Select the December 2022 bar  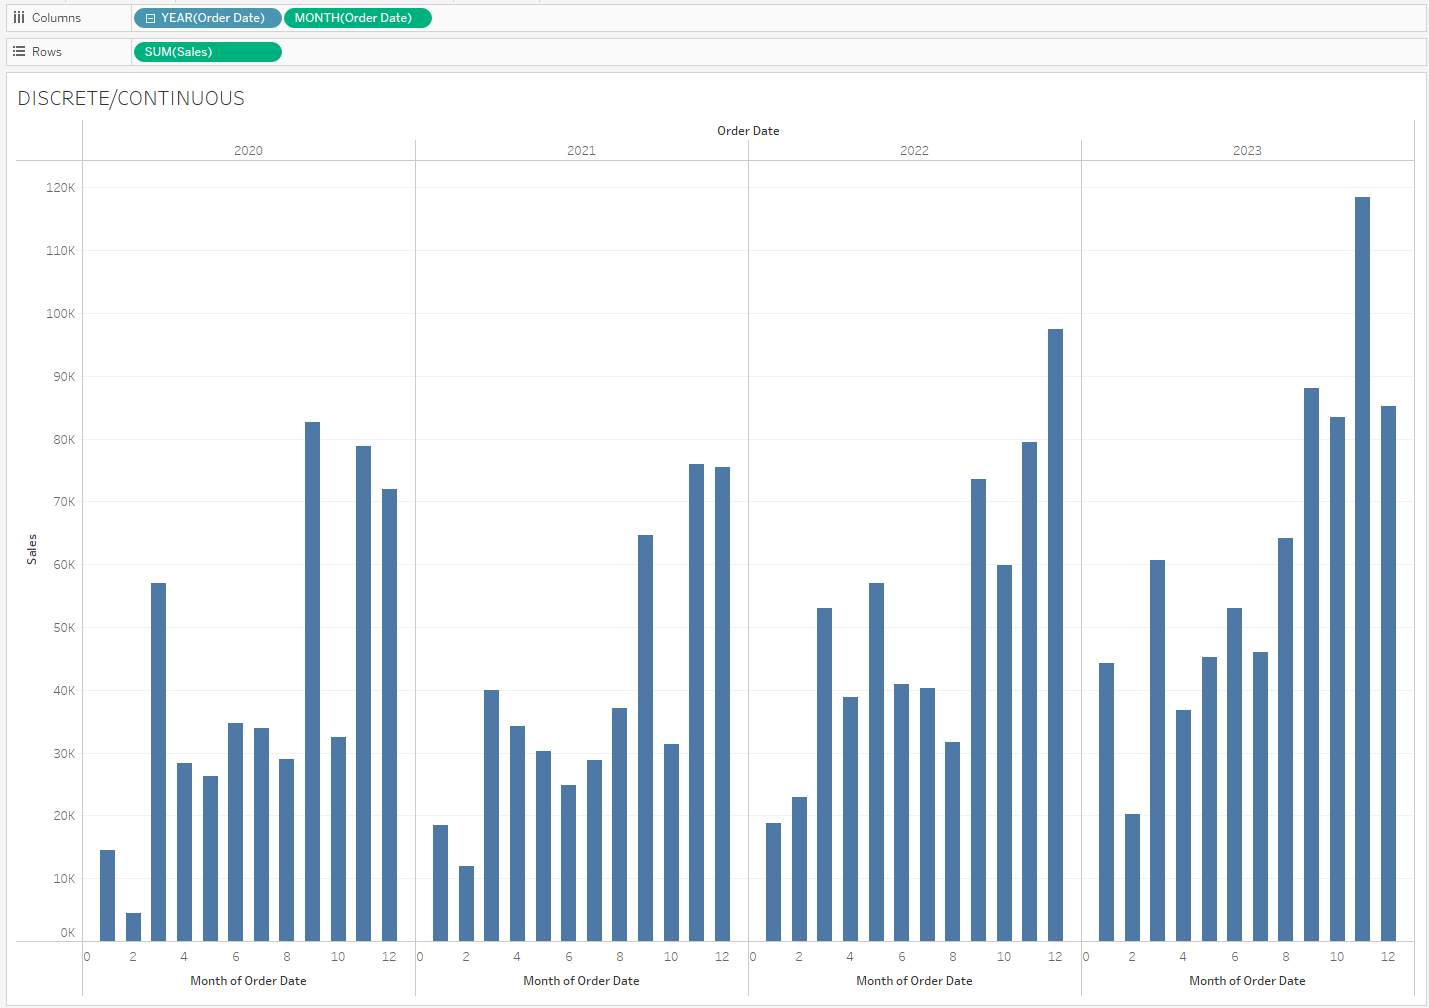coord(1055,635)
